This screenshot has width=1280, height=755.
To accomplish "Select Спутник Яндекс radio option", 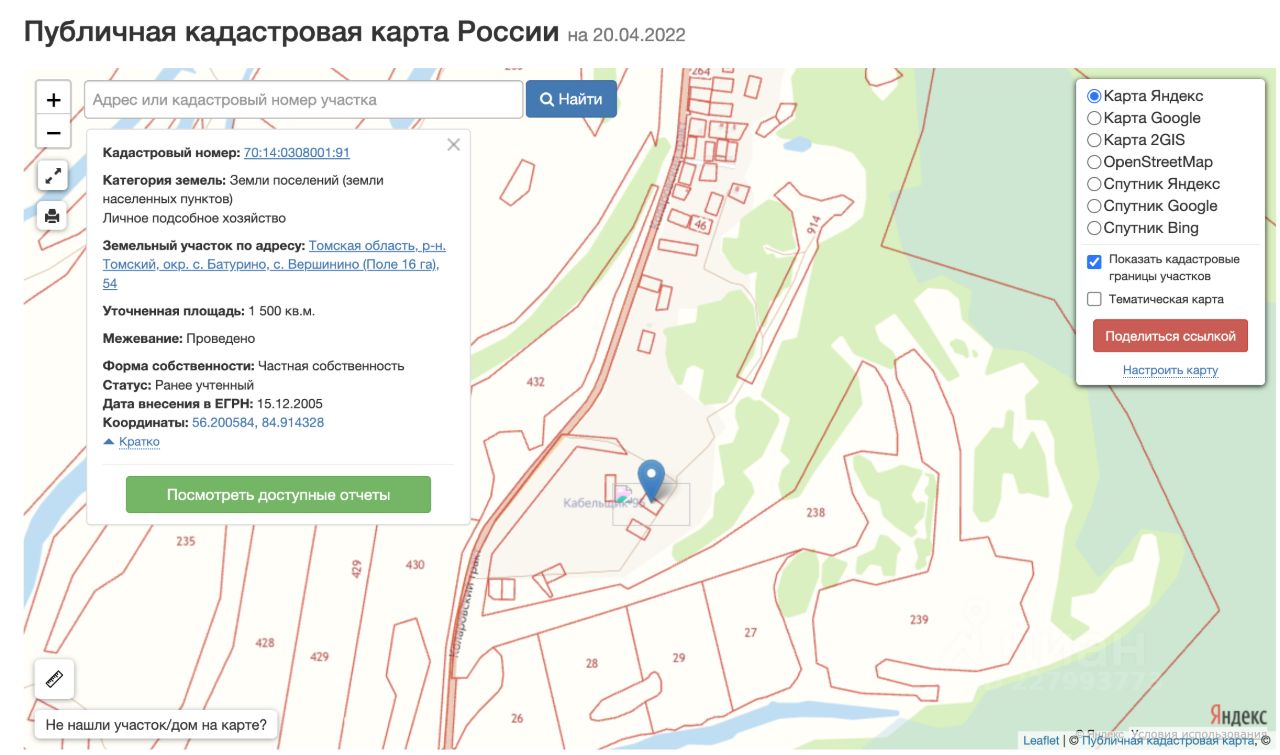I will click(x=1094, y=184).
